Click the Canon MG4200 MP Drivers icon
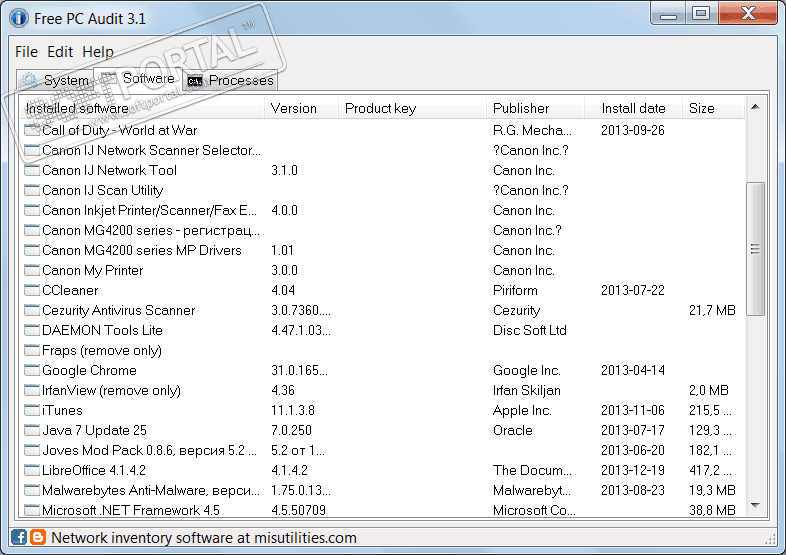 [x=32, y=250]
